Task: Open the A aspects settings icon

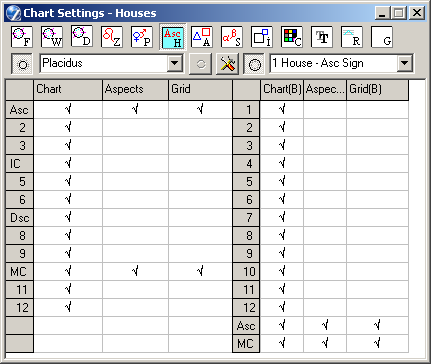Action: [x=202, y=37]
